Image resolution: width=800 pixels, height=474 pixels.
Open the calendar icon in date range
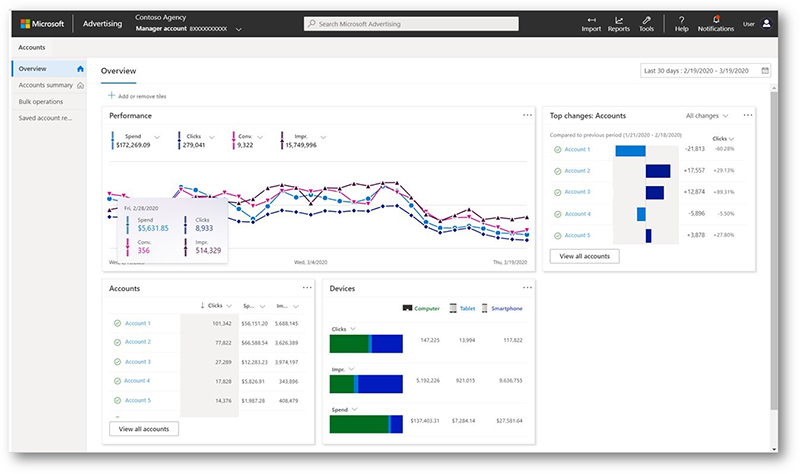(x=765, y=71)
